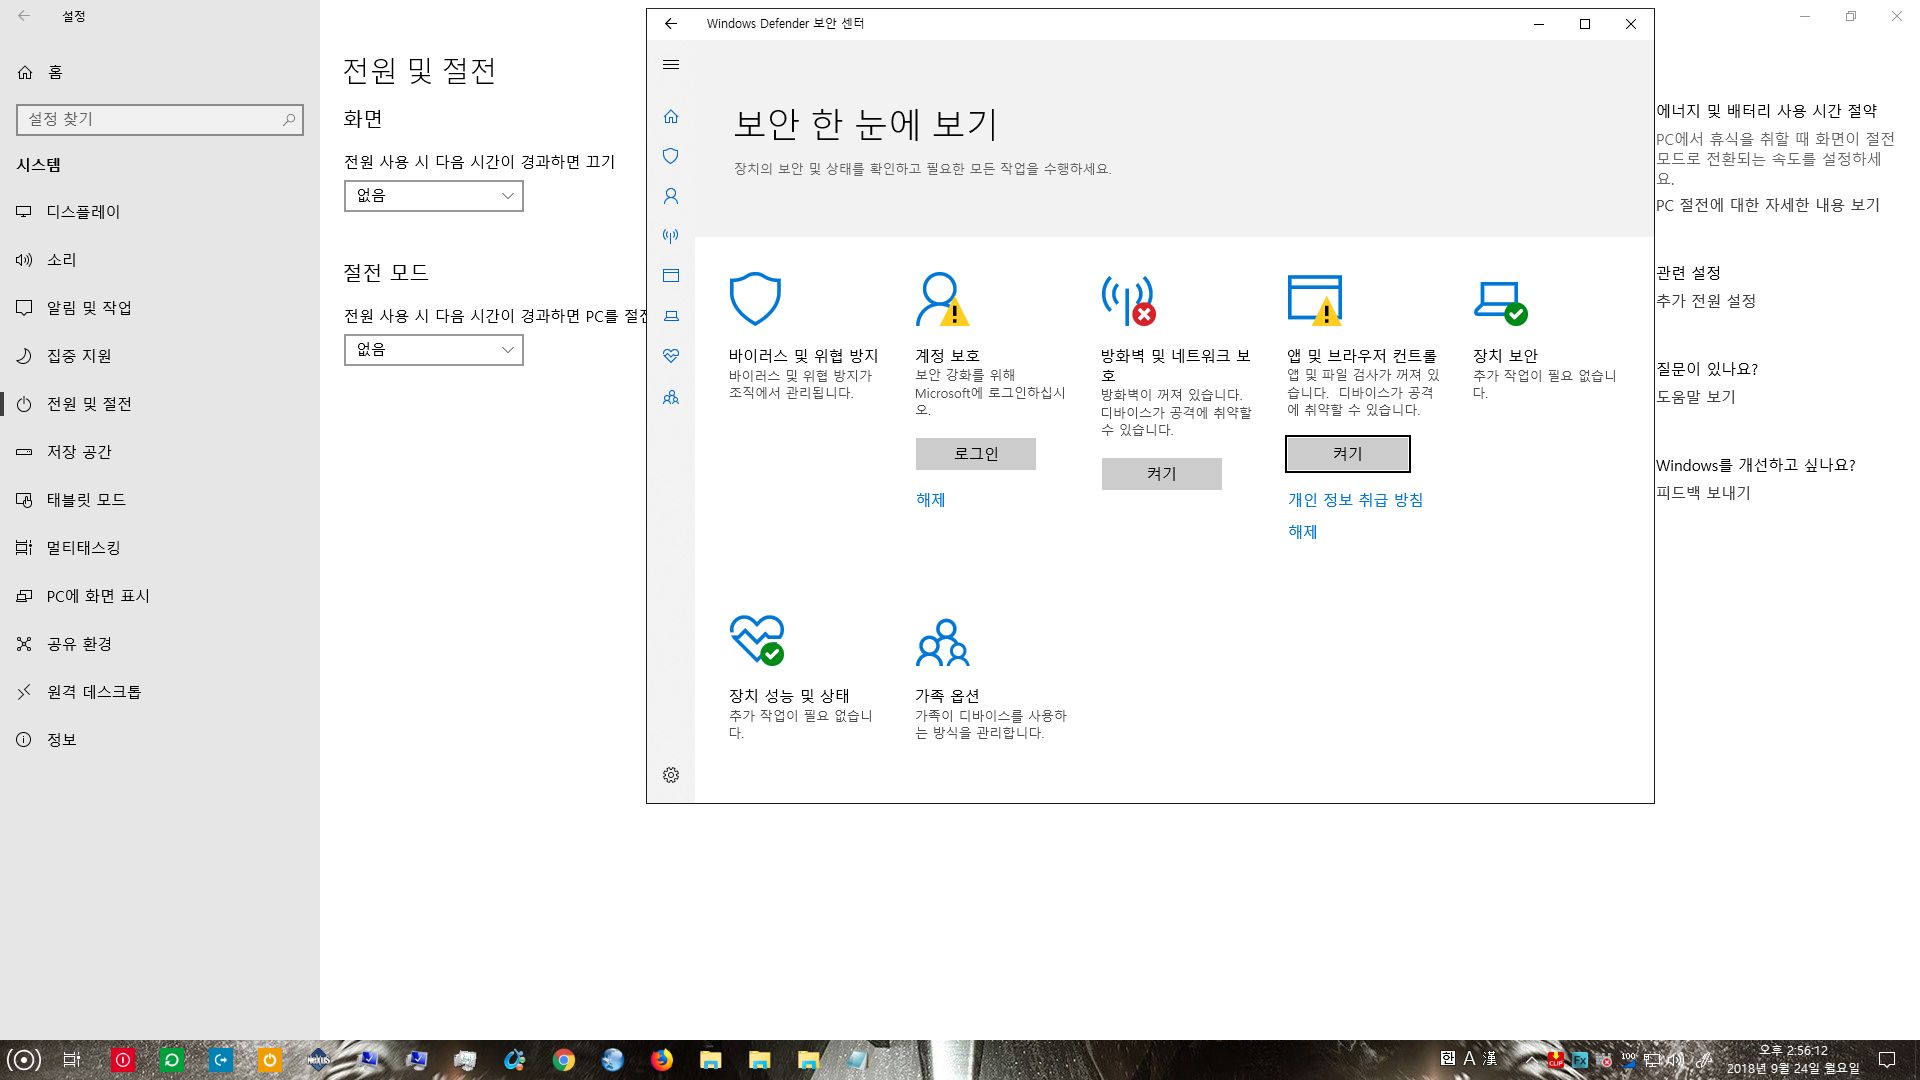Dismiss account protection warning via 해제 link
Screen dimensions: 1920x1080
pyautogui.click(x=931, y=500)
